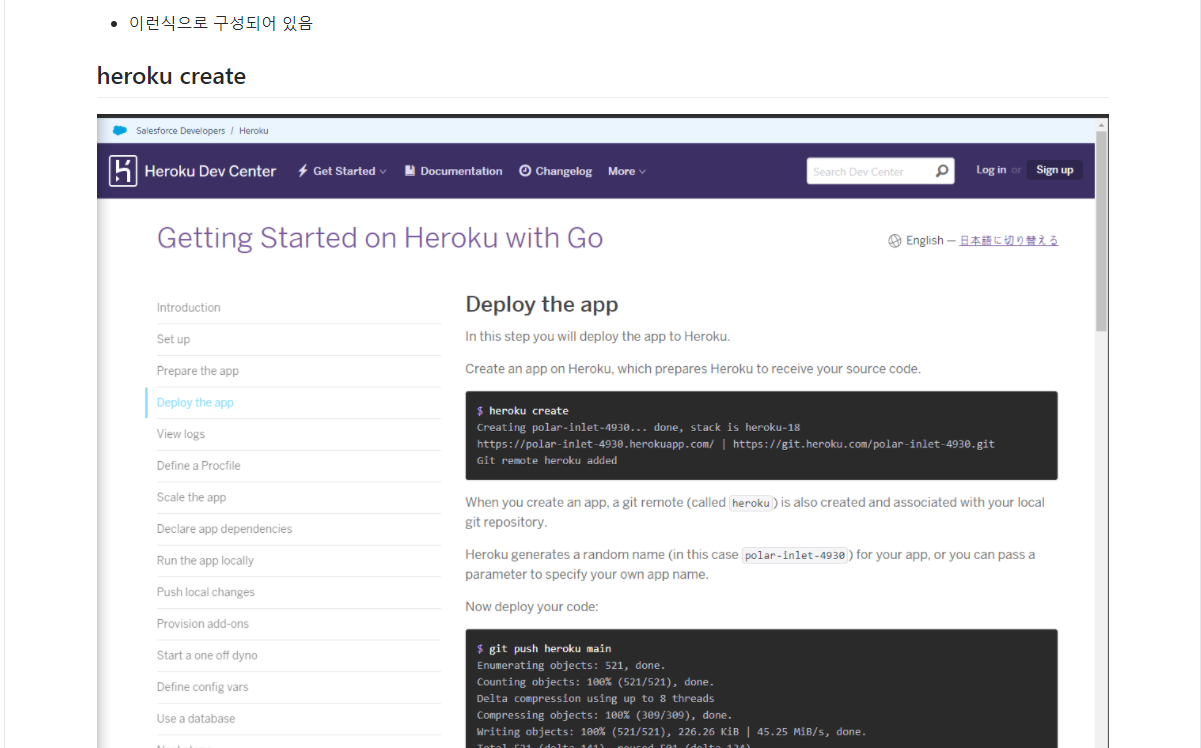Screen dimensions: 1201x748
Task: Click the globe language icon
Action: click(895, 240)
